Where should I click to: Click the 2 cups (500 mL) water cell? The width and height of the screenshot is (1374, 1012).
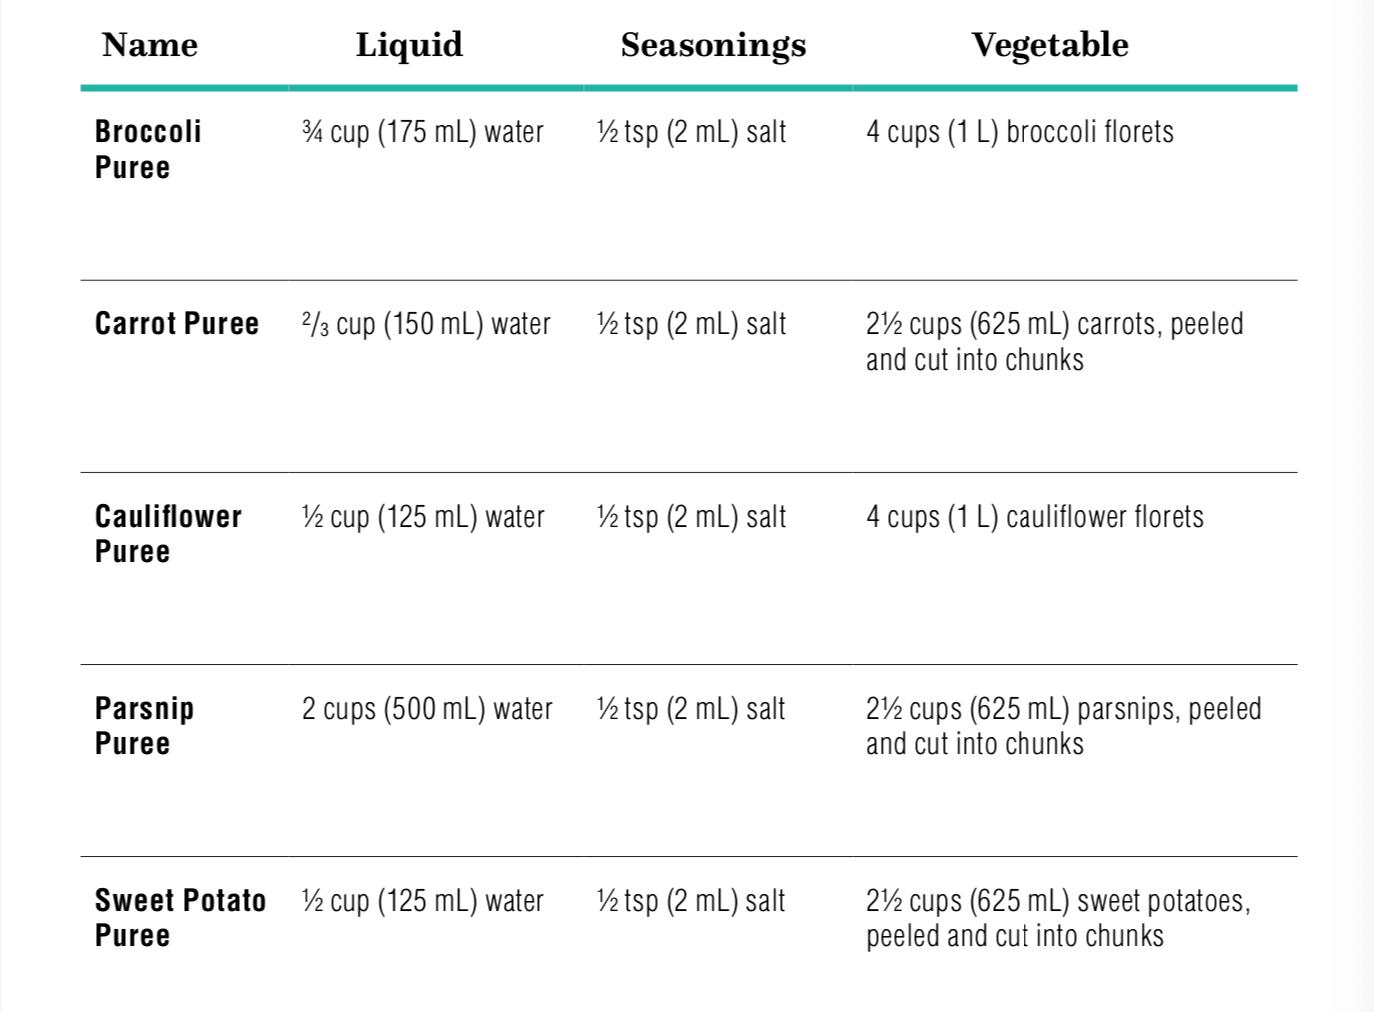pyautogui.click(x=427, y=709)
